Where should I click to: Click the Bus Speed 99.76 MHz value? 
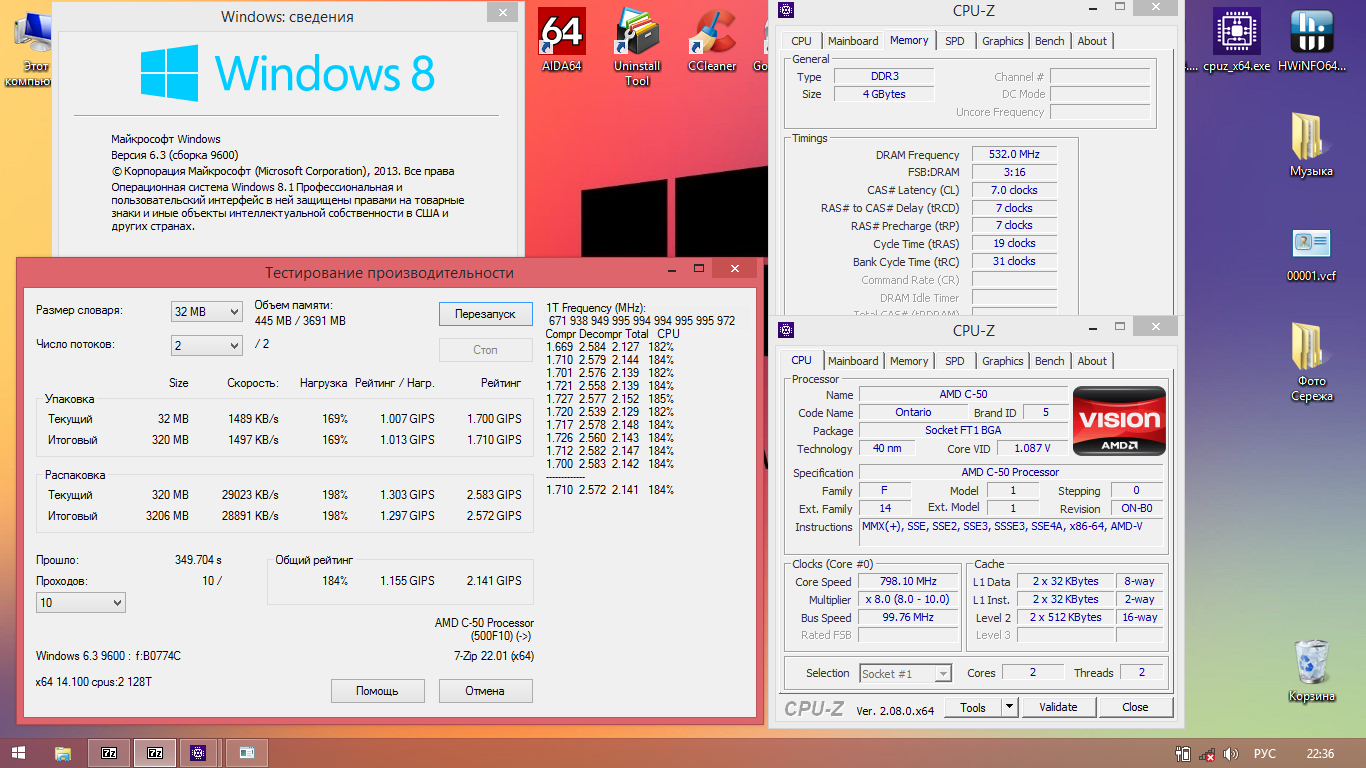pyautogui.click(x=908, y=618)
